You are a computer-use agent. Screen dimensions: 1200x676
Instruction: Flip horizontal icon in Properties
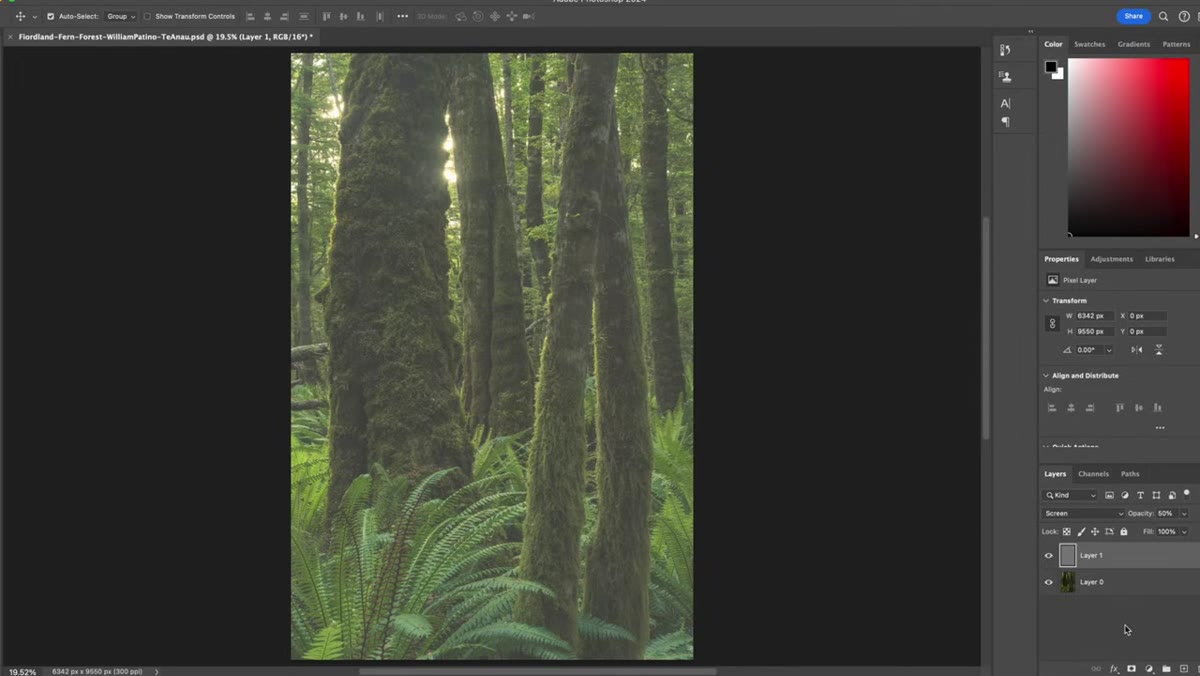(x=1136, y=350)
